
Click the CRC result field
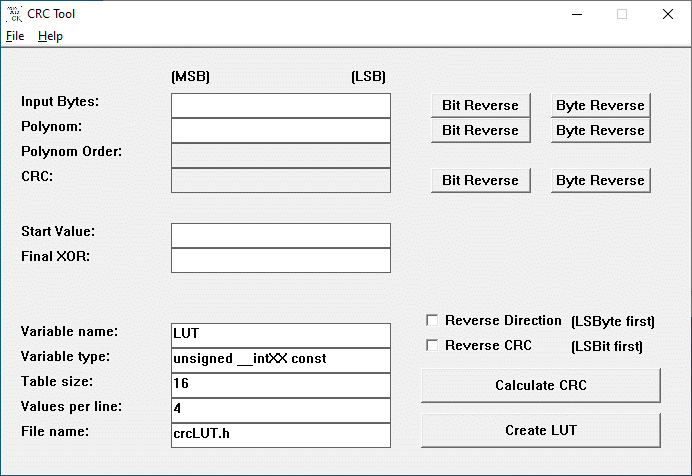tap(281, 180)
